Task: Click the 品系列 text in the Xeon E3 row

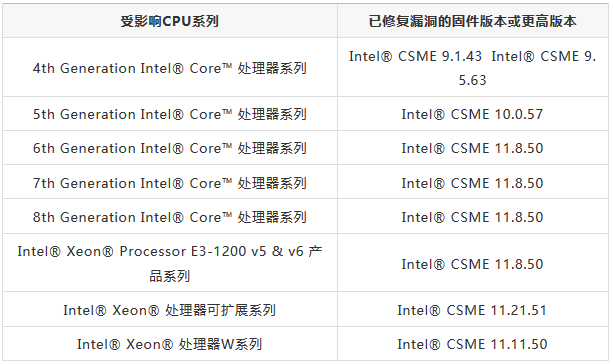Action: coord(170,276)
